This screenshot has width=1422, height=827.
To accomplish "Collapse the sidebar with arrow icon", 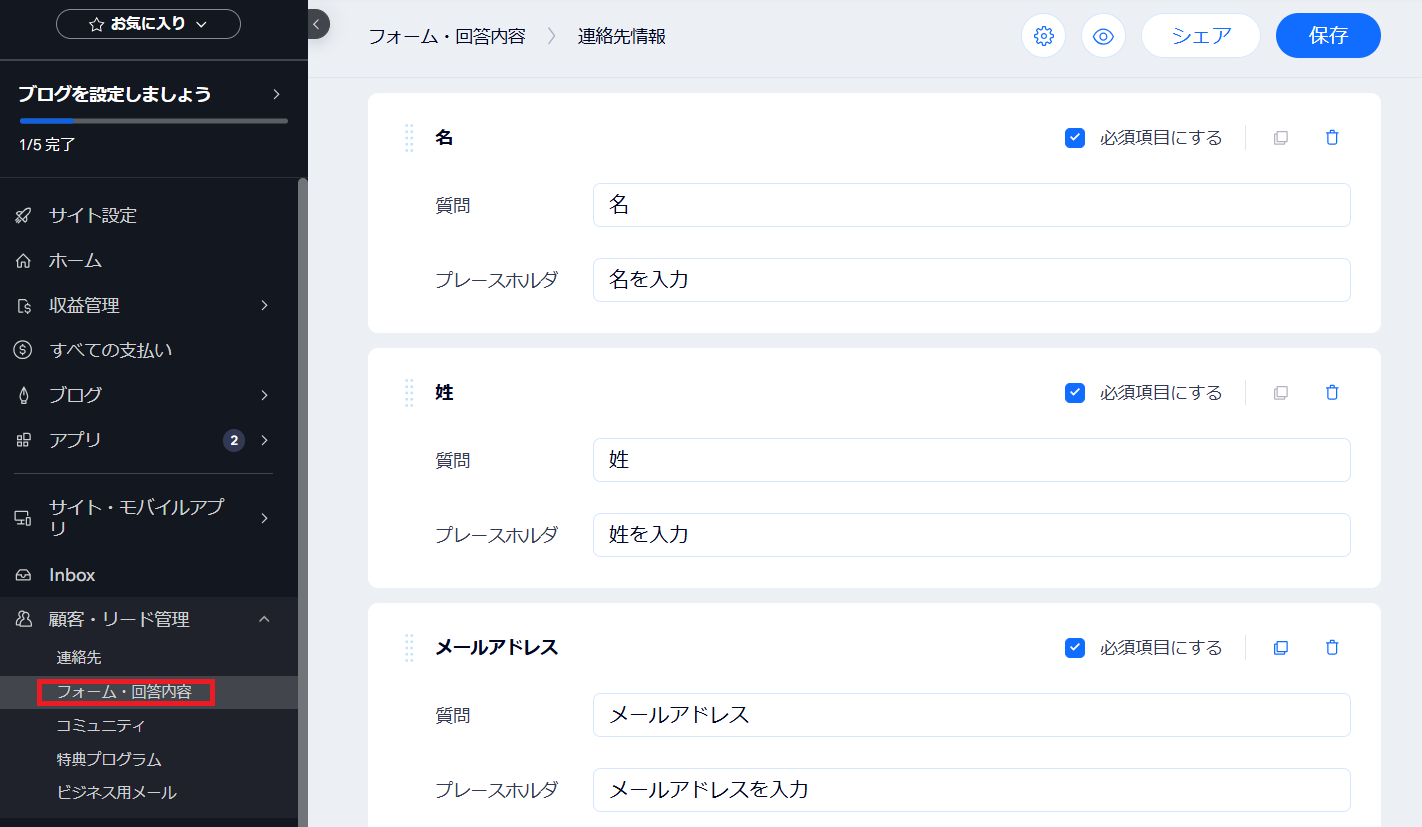I will coord(316,25).
